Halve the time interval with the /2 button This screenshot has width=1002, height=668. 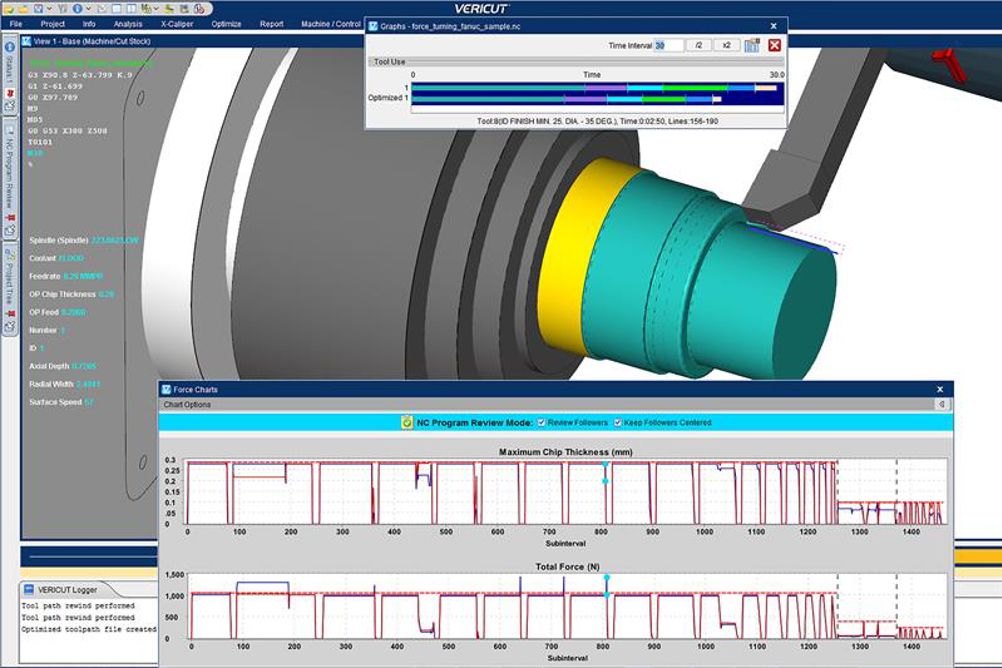698,45
